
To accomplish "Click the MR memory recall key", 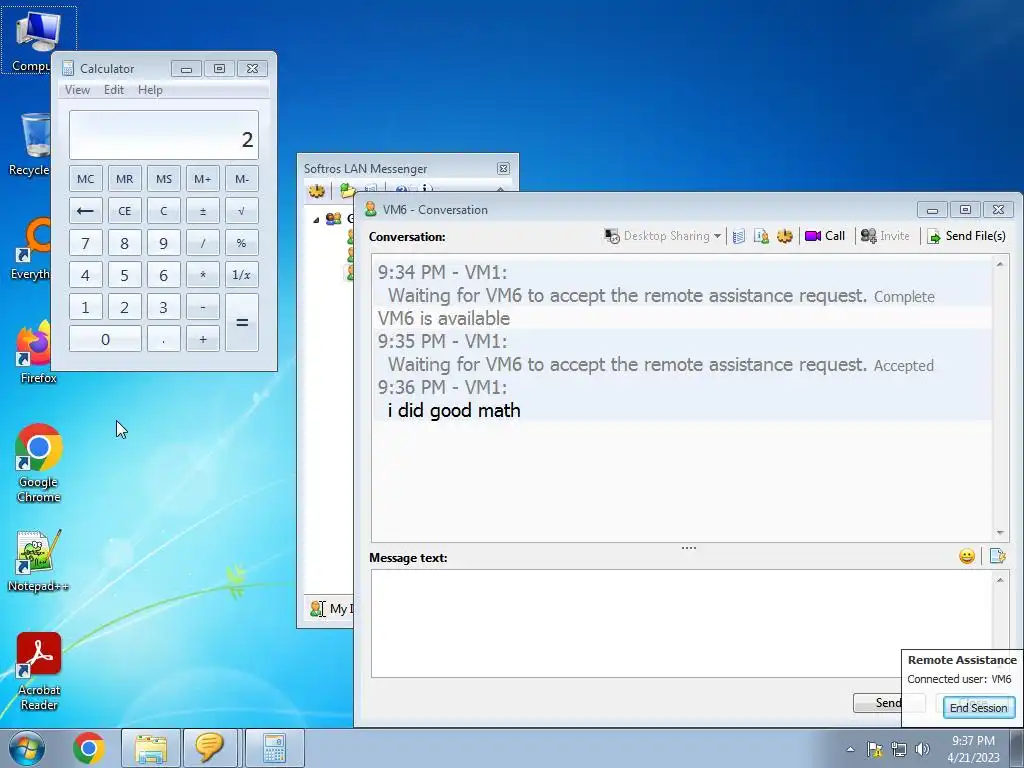I will [125, 179].
